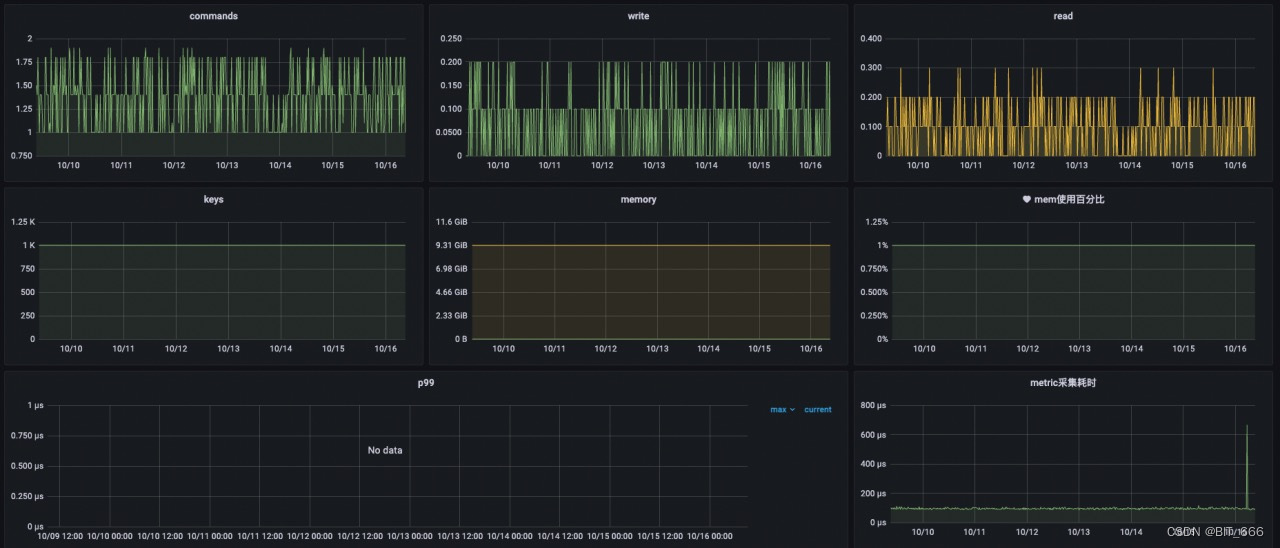The image size is (1280, 548).
Task: Click the chevron arrow beside max
Action: tap(793, 410)
